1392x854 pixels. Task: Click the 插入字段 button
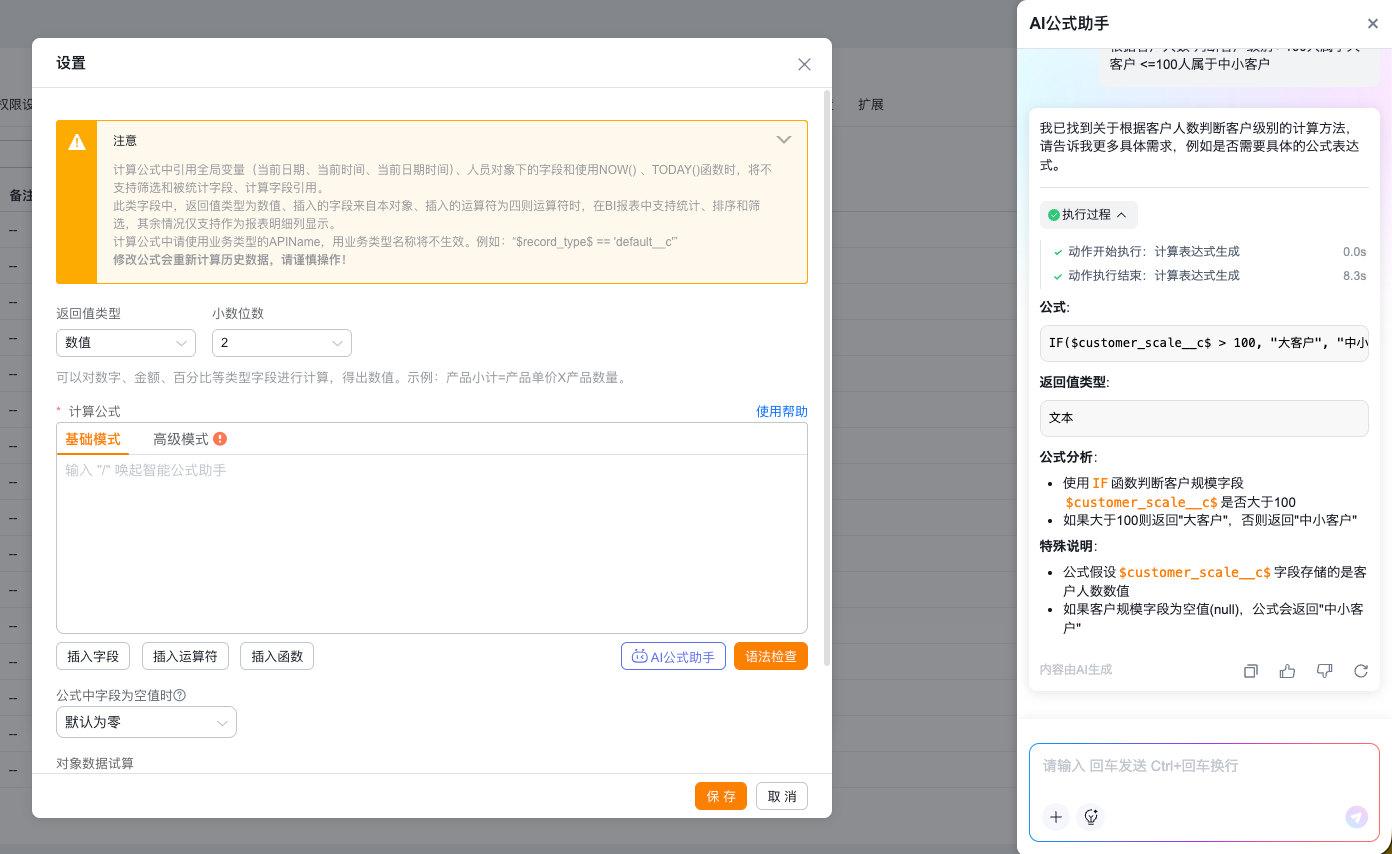pyautogui.click(x=93, y=656)
